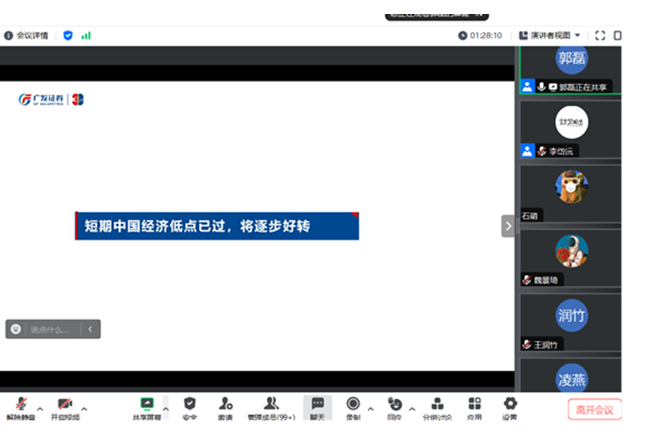Expand audio options arrow beside mute
This screenshot has width=647, height=437.
[x=40, y=408]
